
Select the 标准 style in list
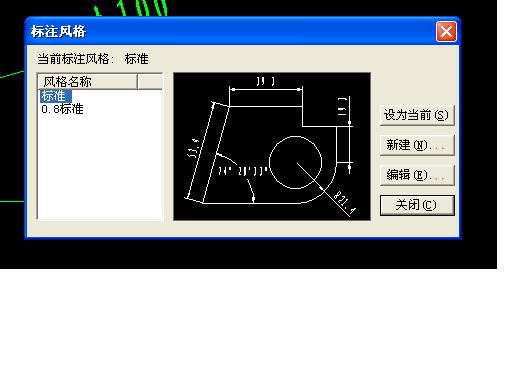(55, 96)
